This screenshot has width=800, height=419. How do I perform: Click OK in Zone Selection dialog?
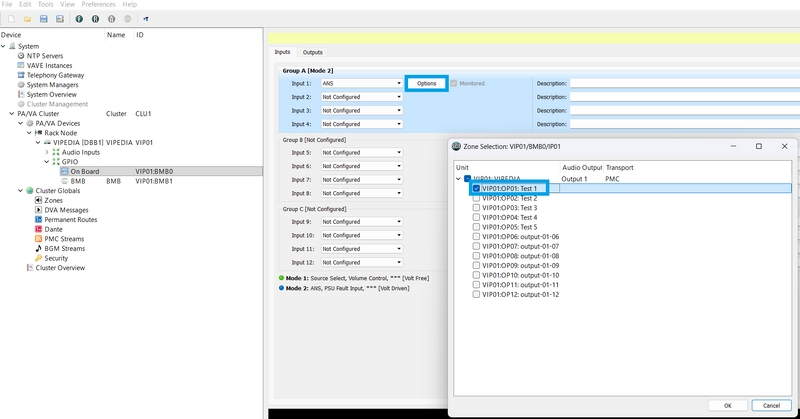tap(728, 406)
